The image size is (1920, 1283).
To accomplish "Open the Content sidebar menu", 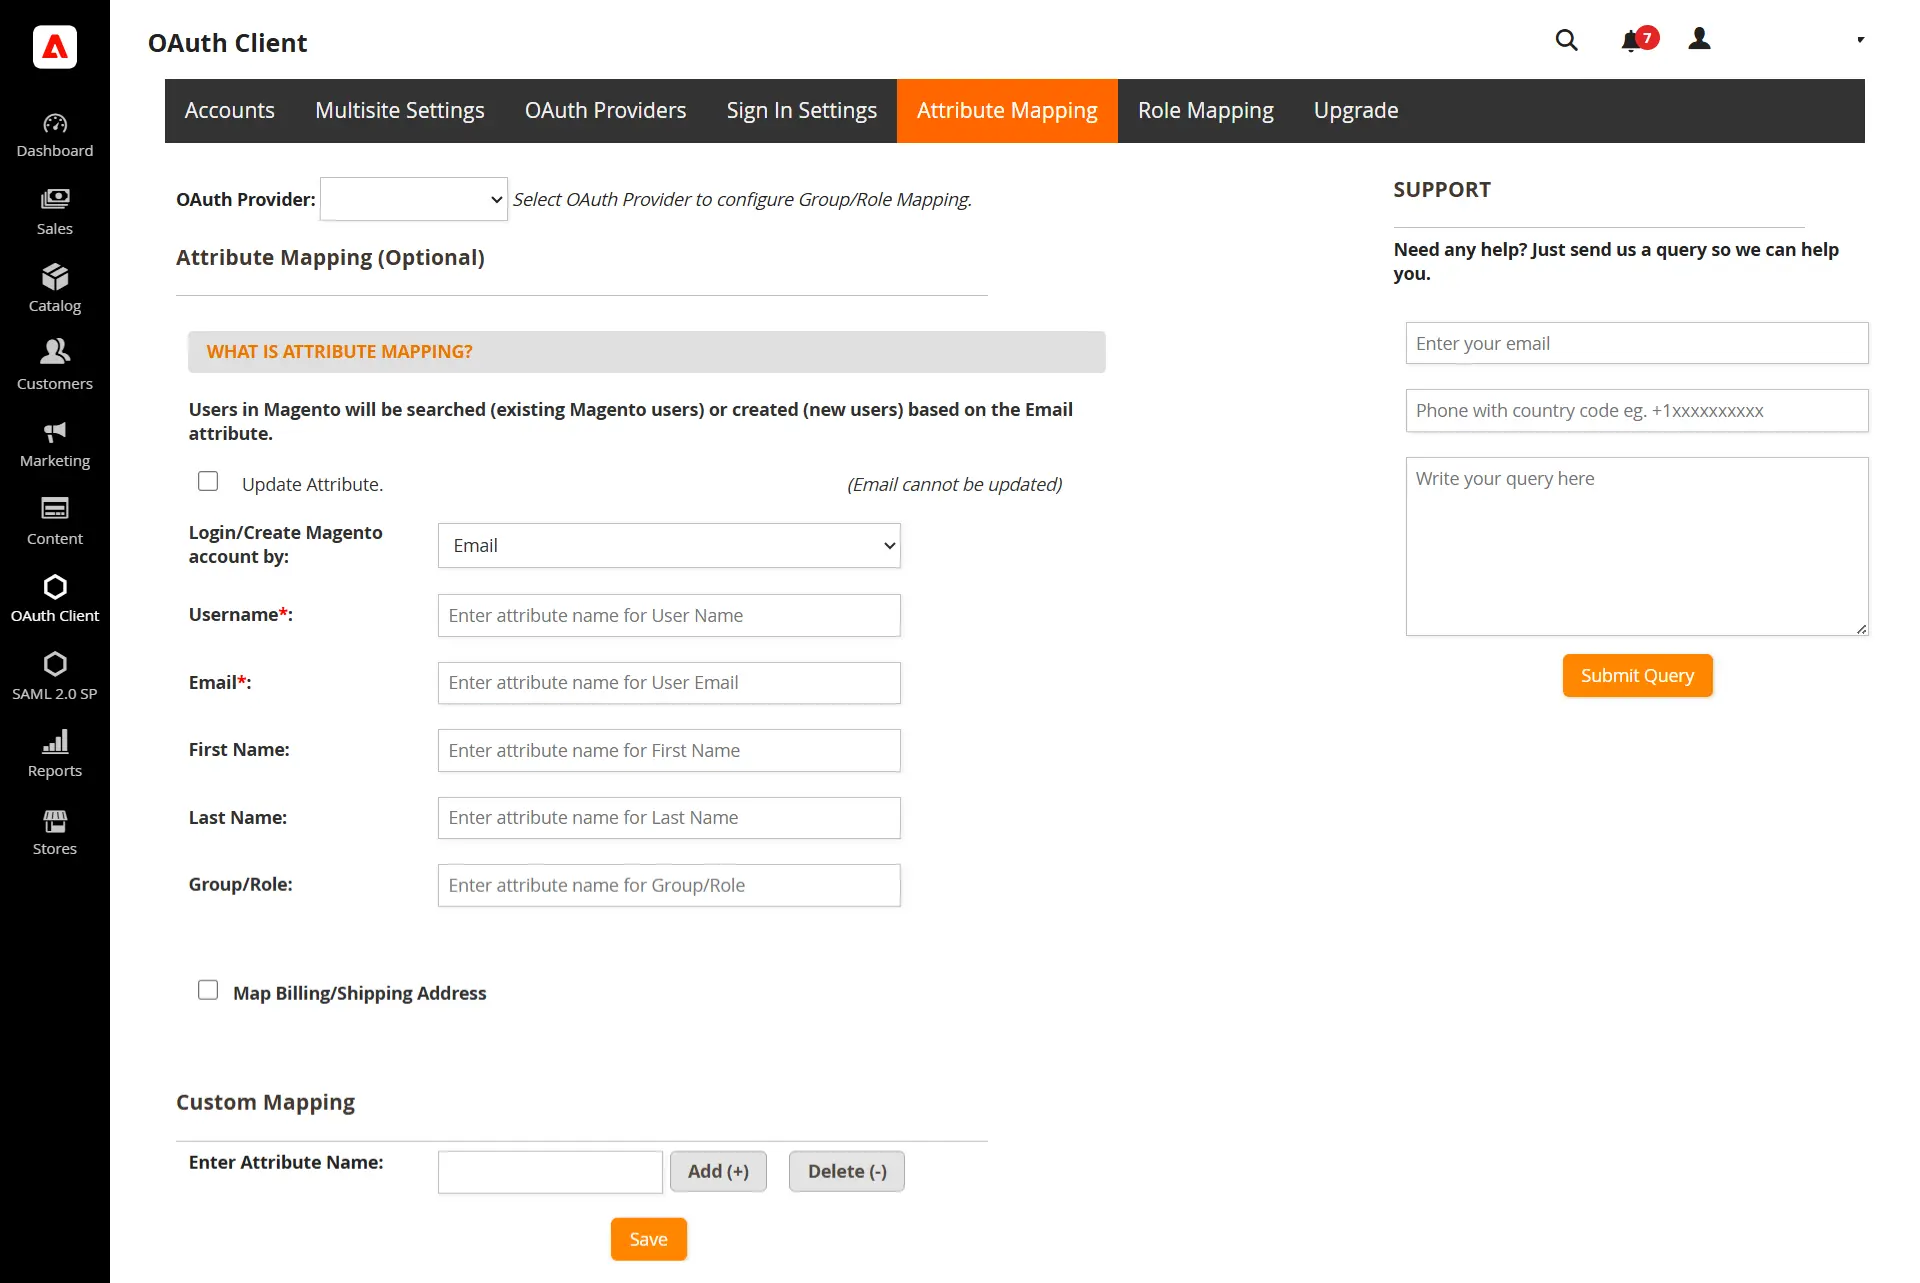I will click(55, 521).
